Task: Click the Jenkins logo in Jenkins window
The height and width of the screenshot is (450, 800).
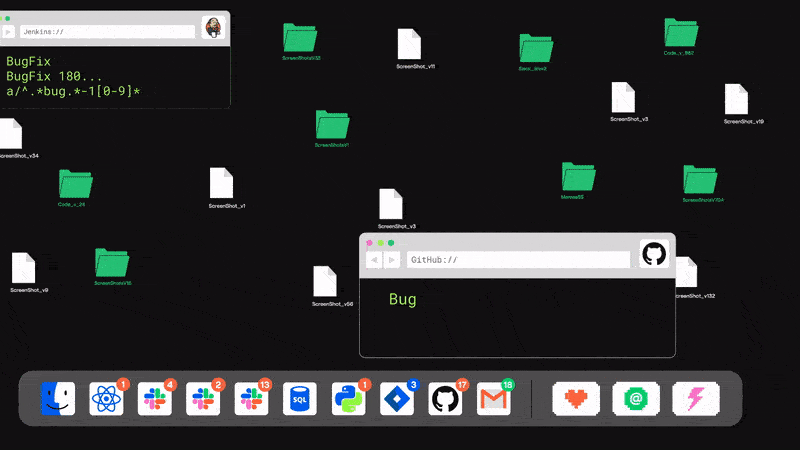Action: [x=213, y=27]
